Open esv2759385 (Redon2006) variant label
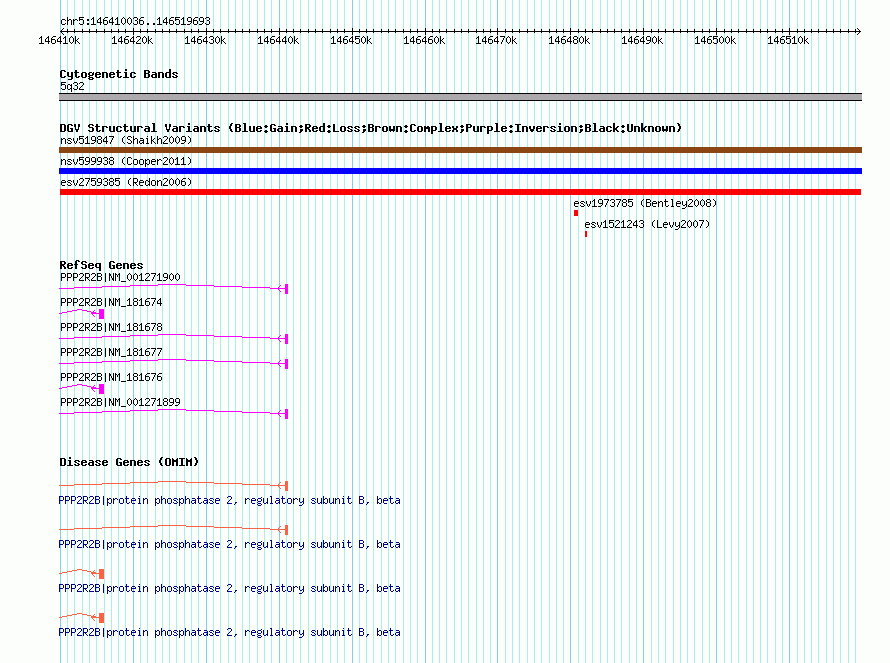890x663 pixels. coord(126,182)
